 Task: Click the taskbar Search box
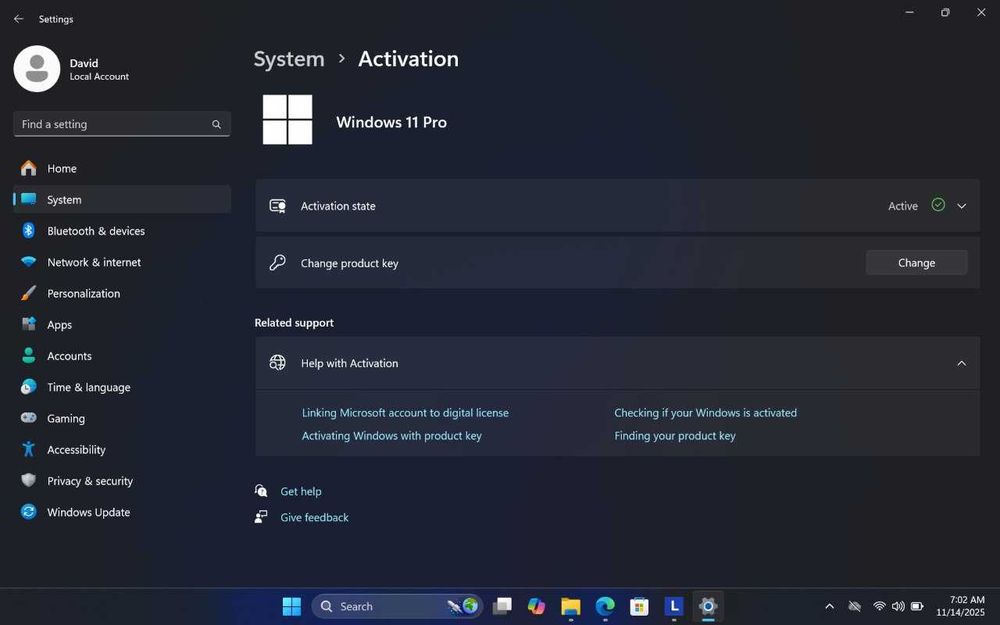397,606
